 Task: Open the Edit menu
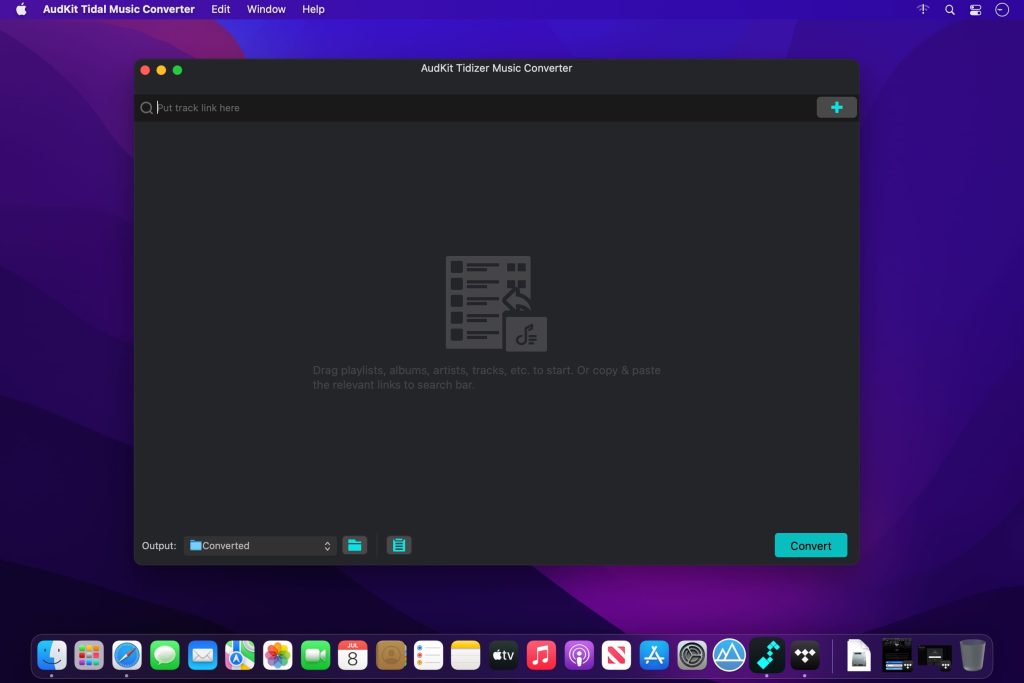tap(220, 9)
